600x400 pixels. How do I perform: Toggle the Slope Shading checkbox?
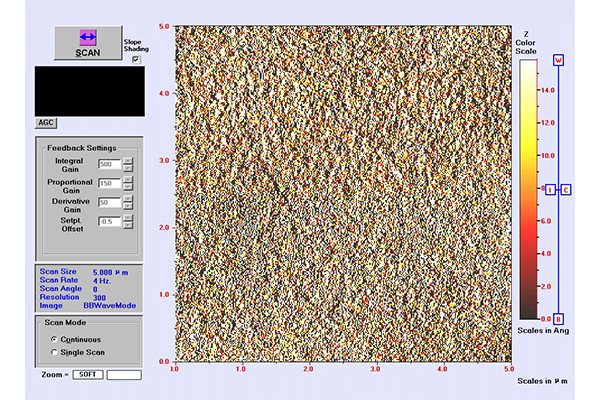[x=136, y=59]
